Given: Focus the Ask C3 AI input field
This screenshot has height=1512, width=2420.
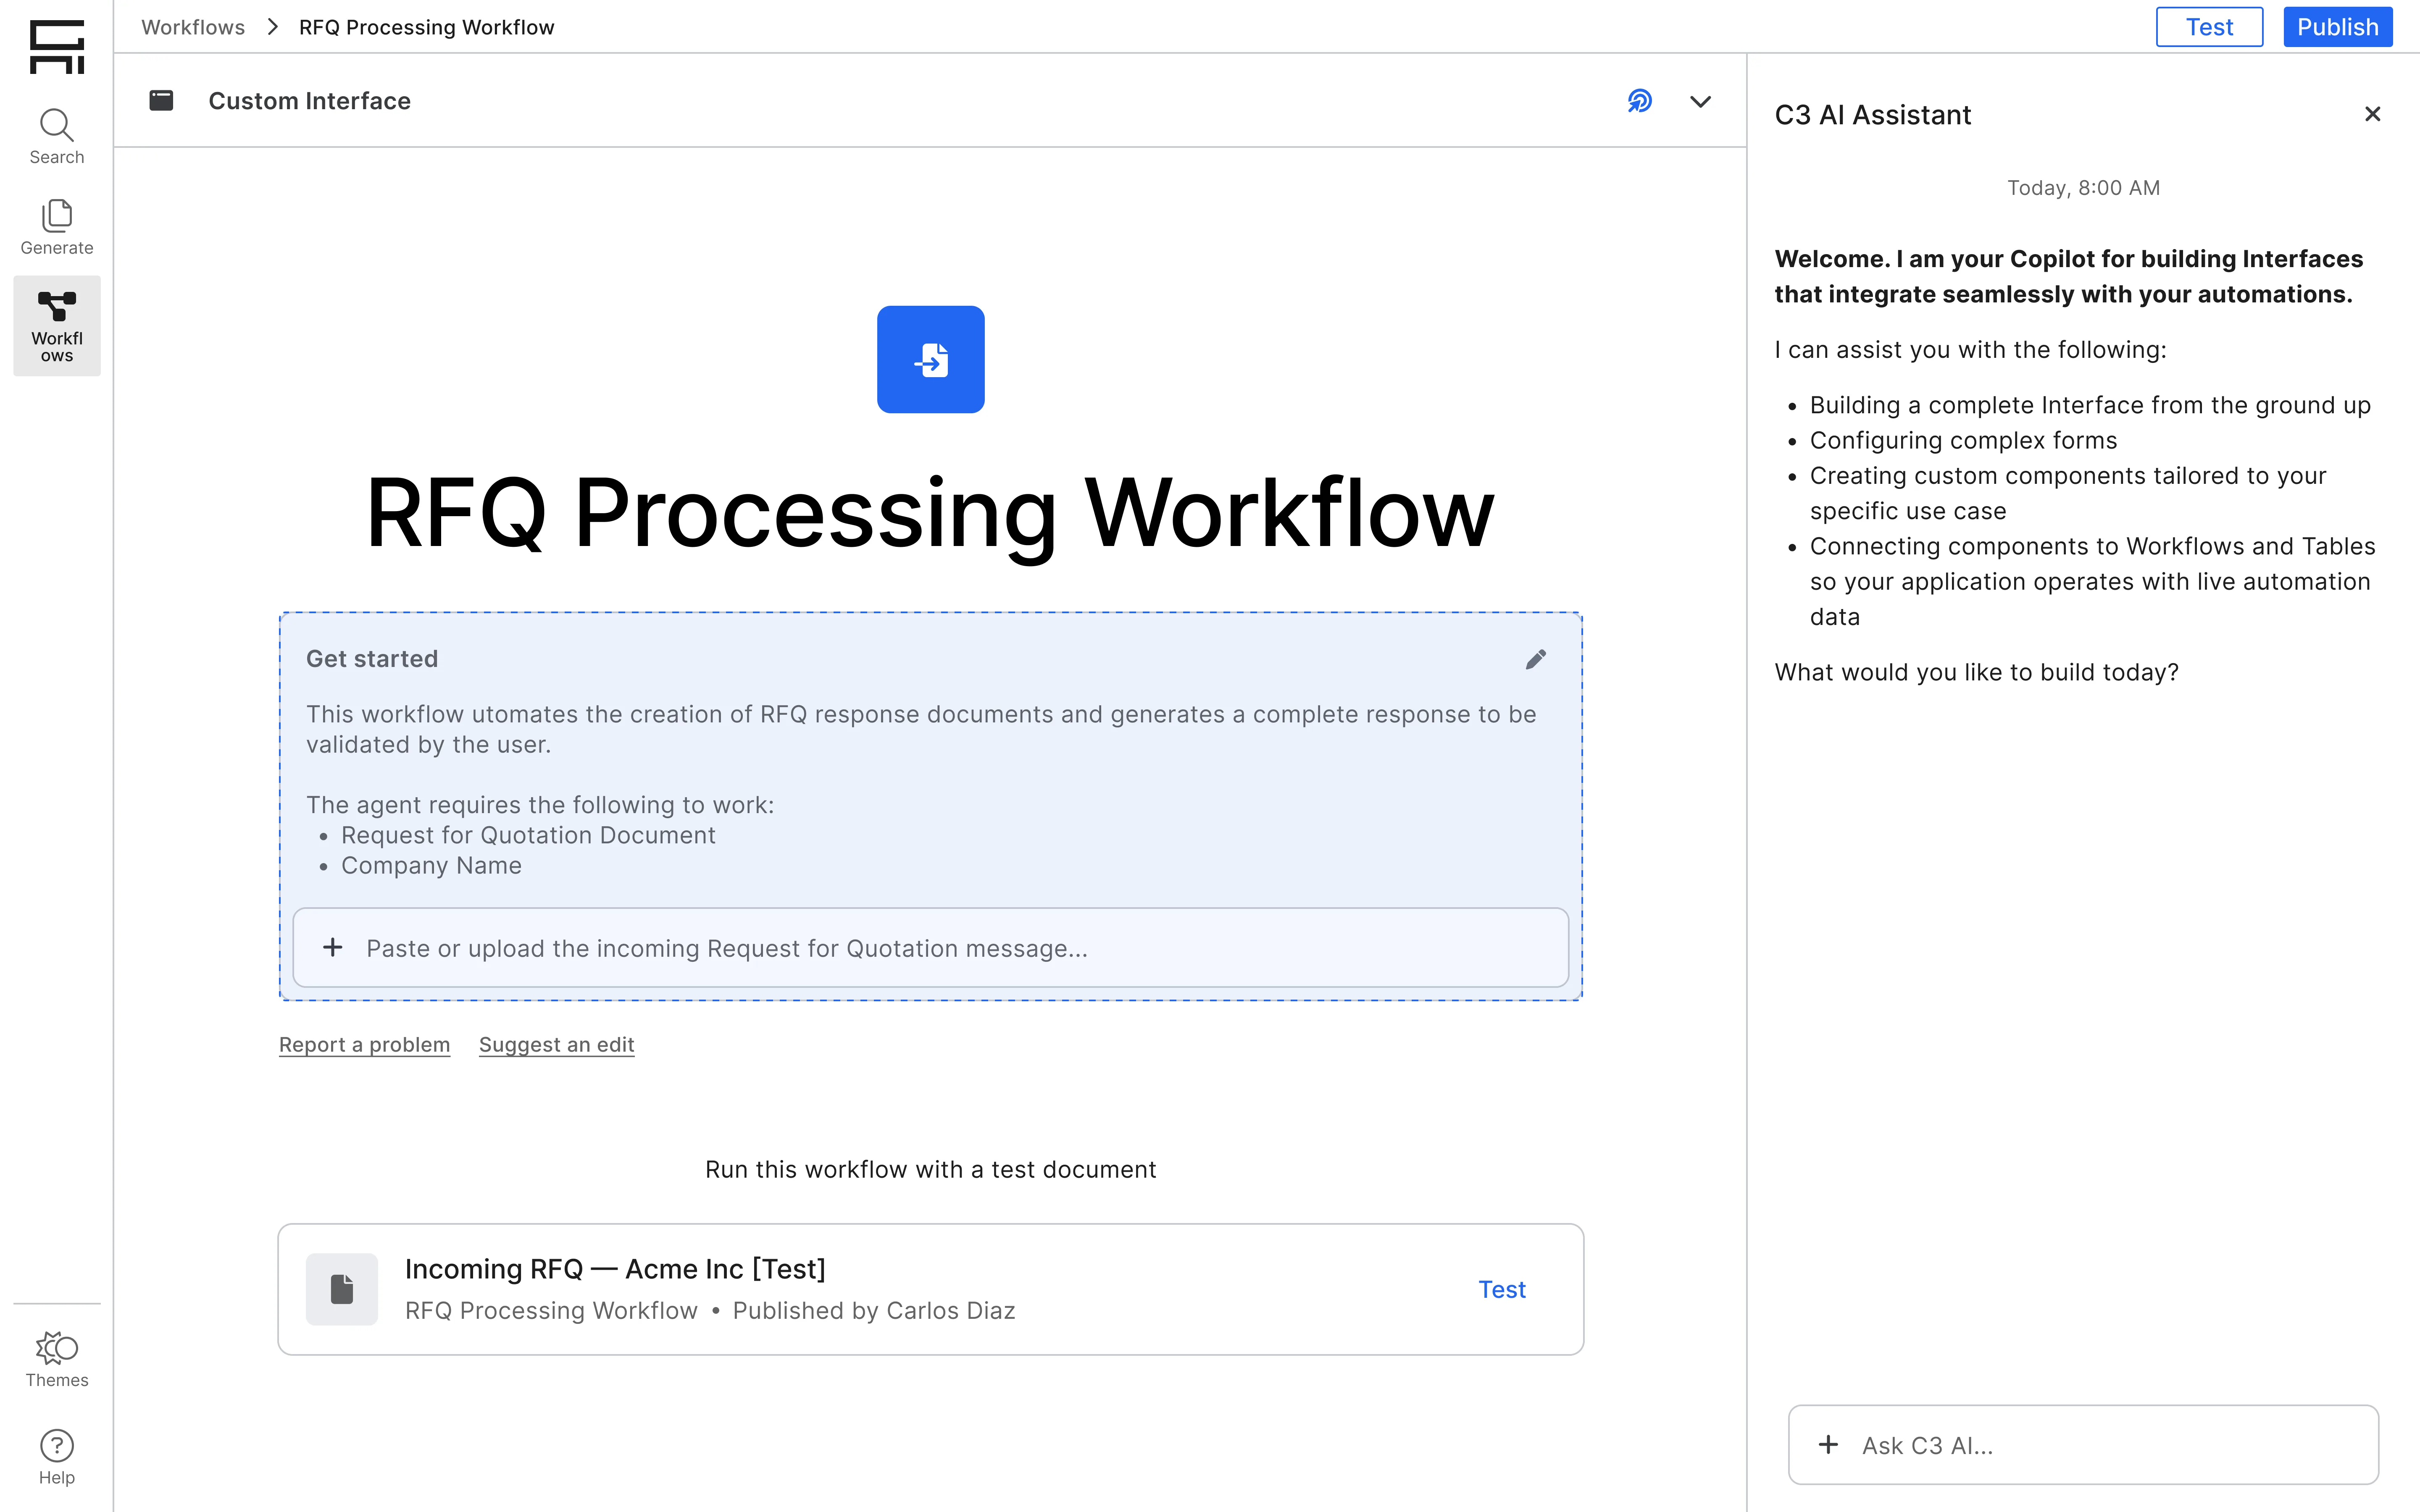Looking at the screenshot, I should click(x=2083, y=1444).
